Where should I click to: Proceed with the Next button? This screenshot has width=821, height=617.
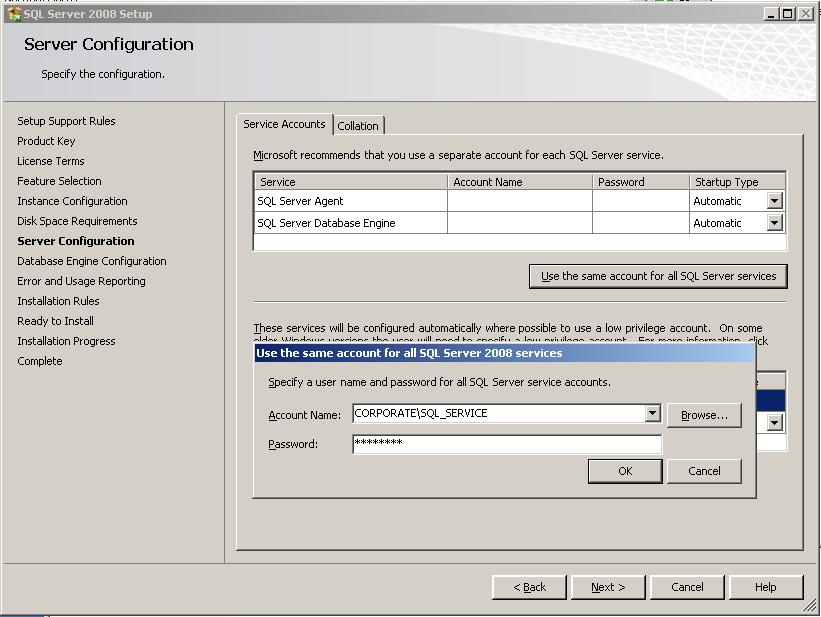click(608, 587)
